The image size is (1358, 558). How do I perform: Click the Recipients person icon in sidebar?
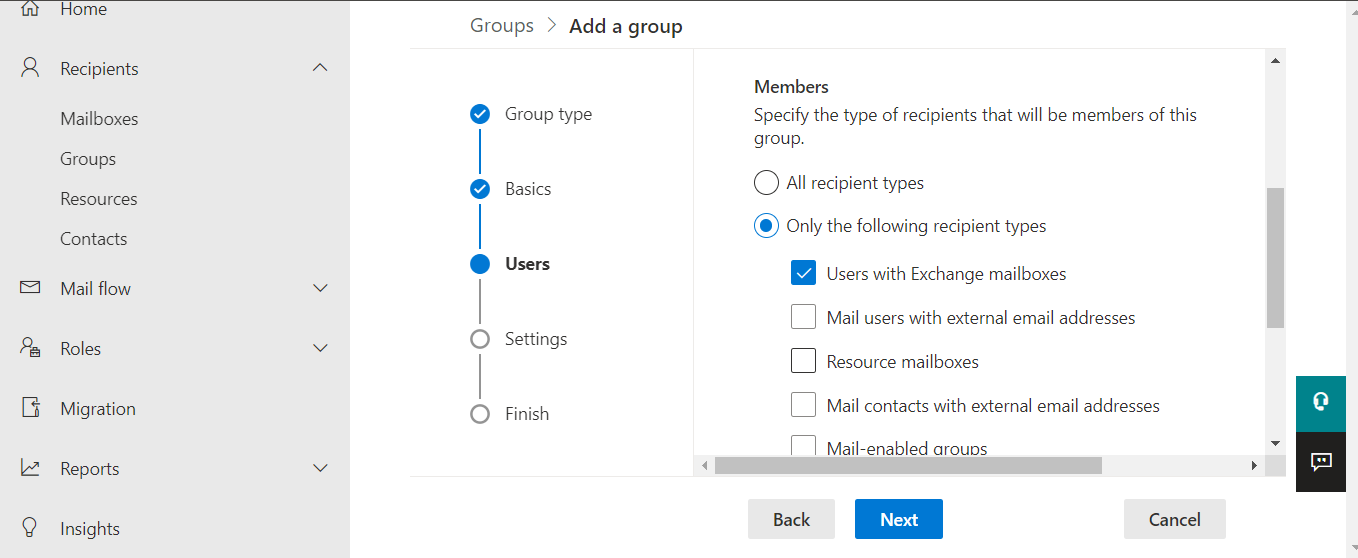pos(30,68)
